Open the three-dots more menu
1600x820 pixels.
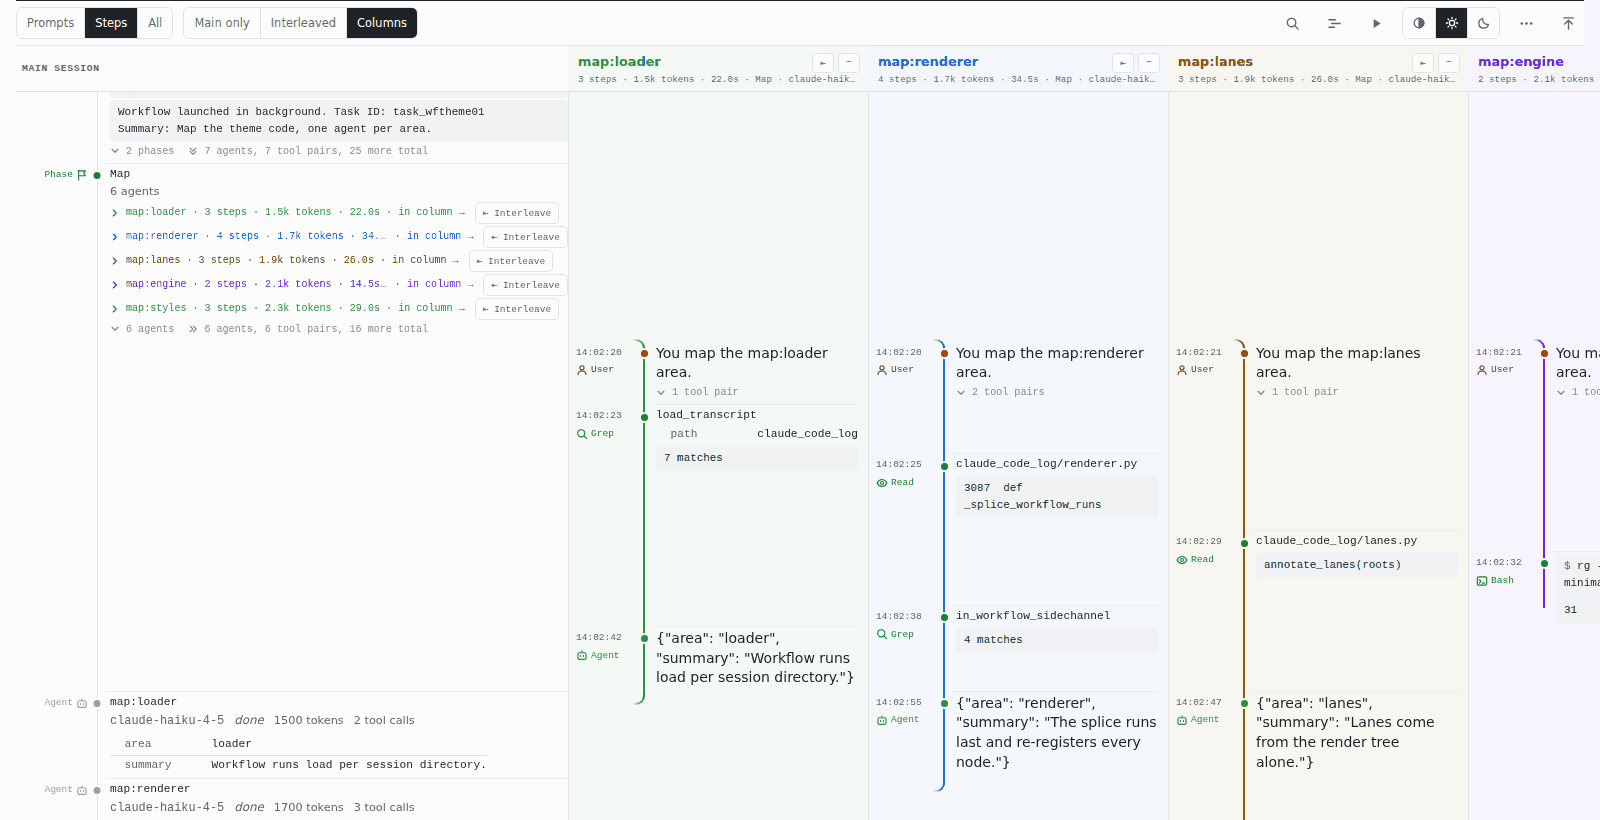(1526, 23)
